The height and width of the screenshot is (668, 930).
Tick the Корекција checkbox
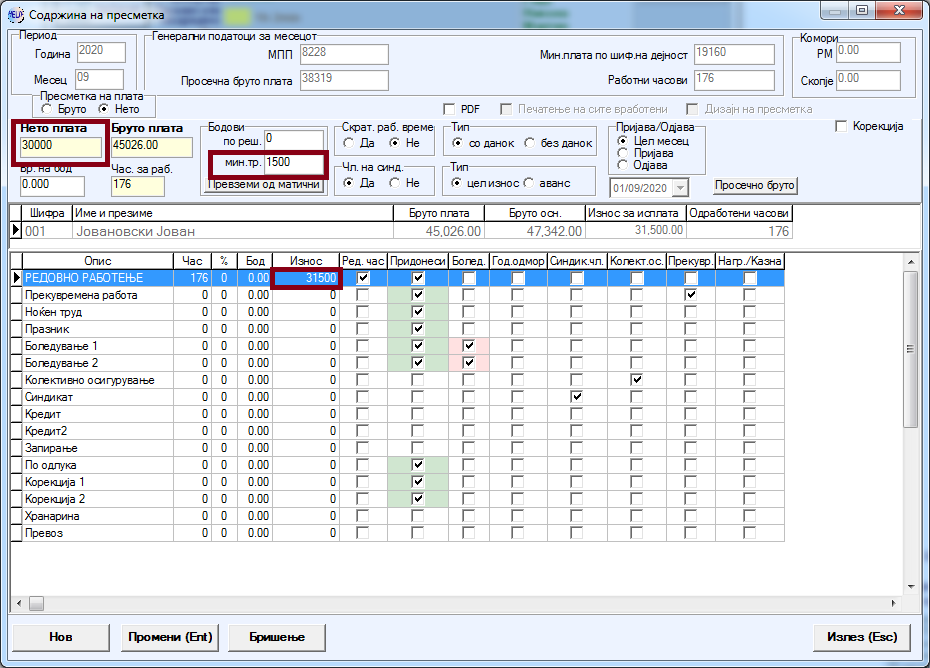(x=840, y=126)
